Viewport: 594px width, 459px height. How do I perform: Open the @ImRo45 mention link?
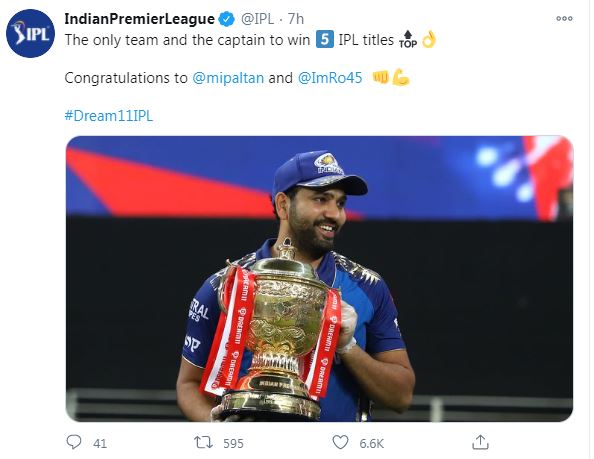(x=330, y=78)
